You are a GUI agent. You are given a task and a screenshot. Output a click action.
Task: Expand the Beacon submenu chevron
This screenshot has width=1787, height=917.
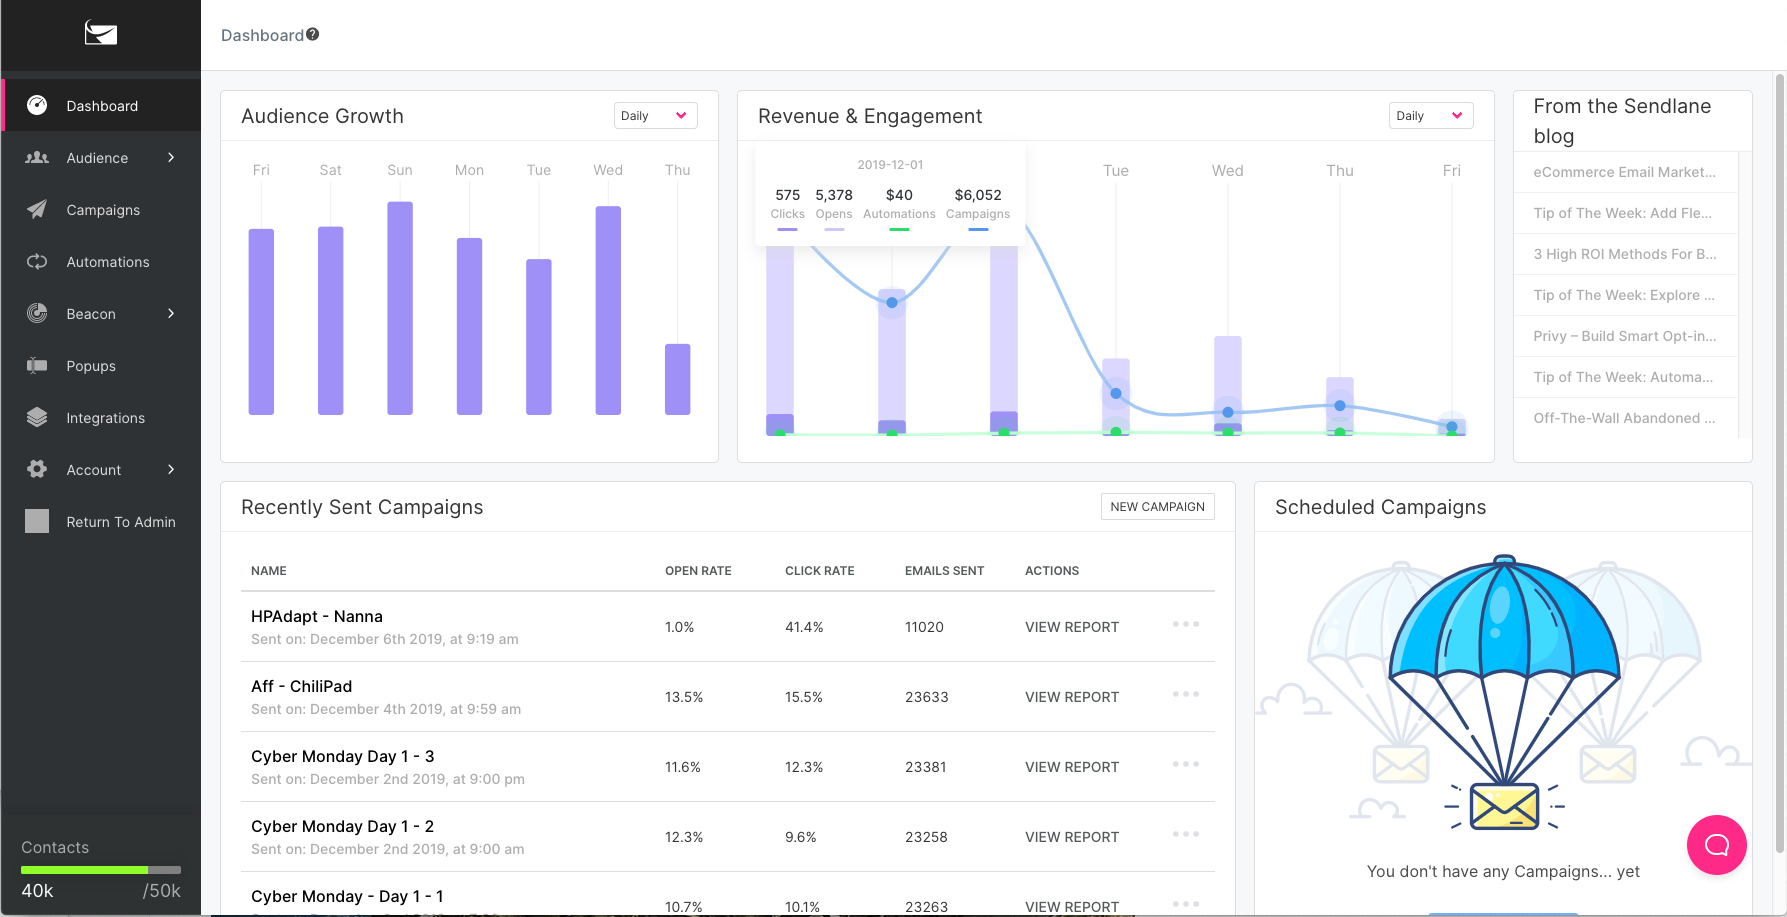coord(171,313)
